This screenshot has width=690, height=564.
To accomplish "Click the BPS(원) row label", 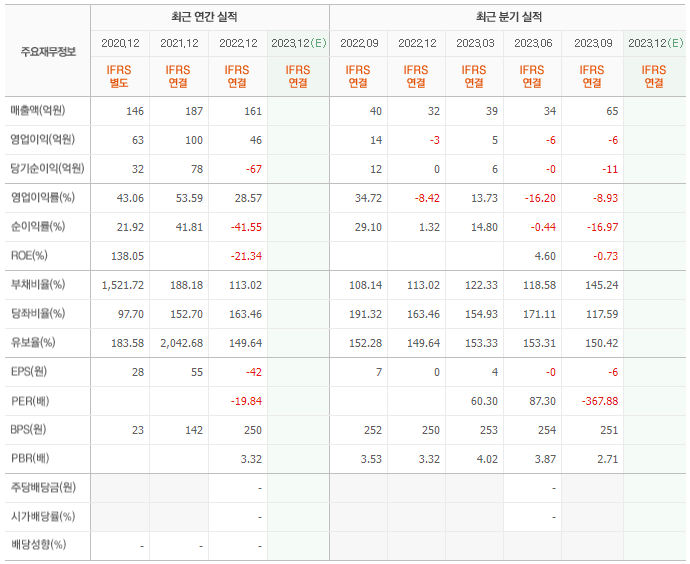I will coord(29,429).
